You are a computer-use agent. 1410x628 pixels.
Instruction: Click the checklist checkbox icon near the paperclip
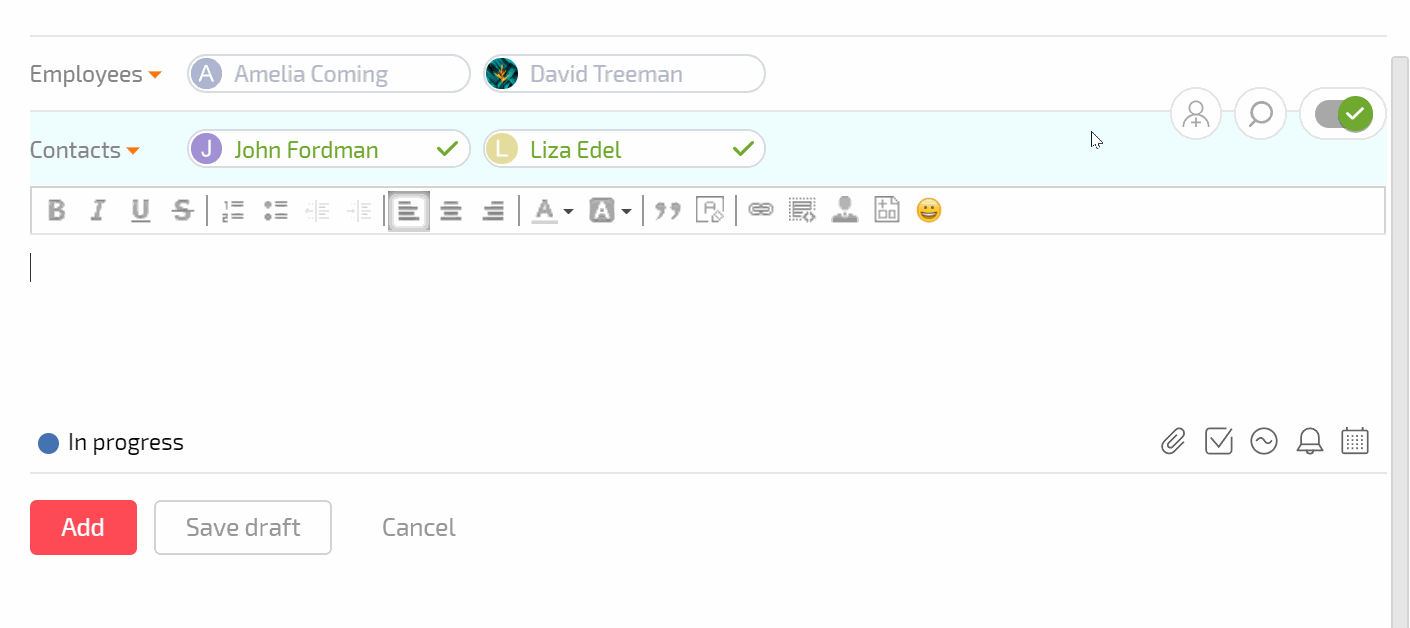pos(1219,441)
